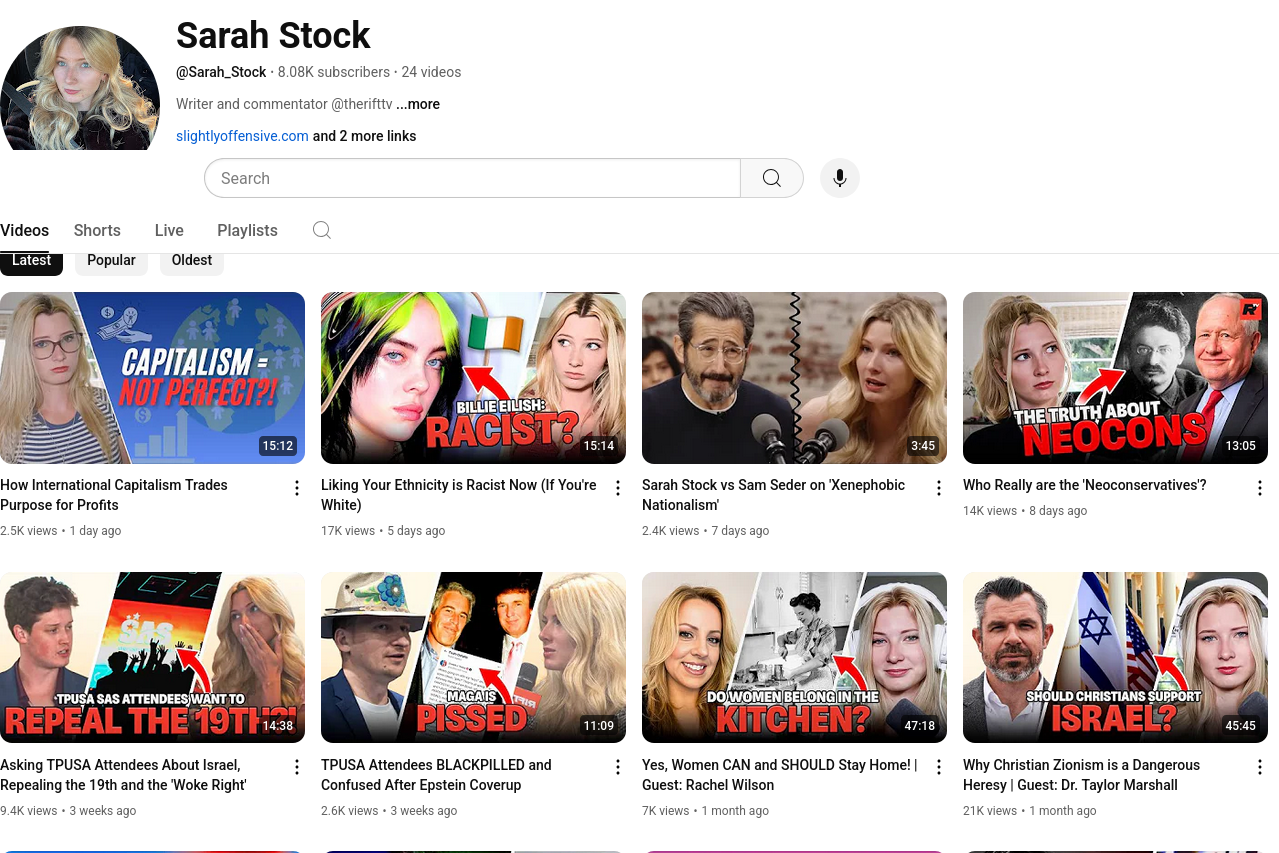Viewport: 1279px width, 853px height.
Task: Open title 'Why Christian Zionism is a Dangerous Heresy'
Action: point(1081,775)
